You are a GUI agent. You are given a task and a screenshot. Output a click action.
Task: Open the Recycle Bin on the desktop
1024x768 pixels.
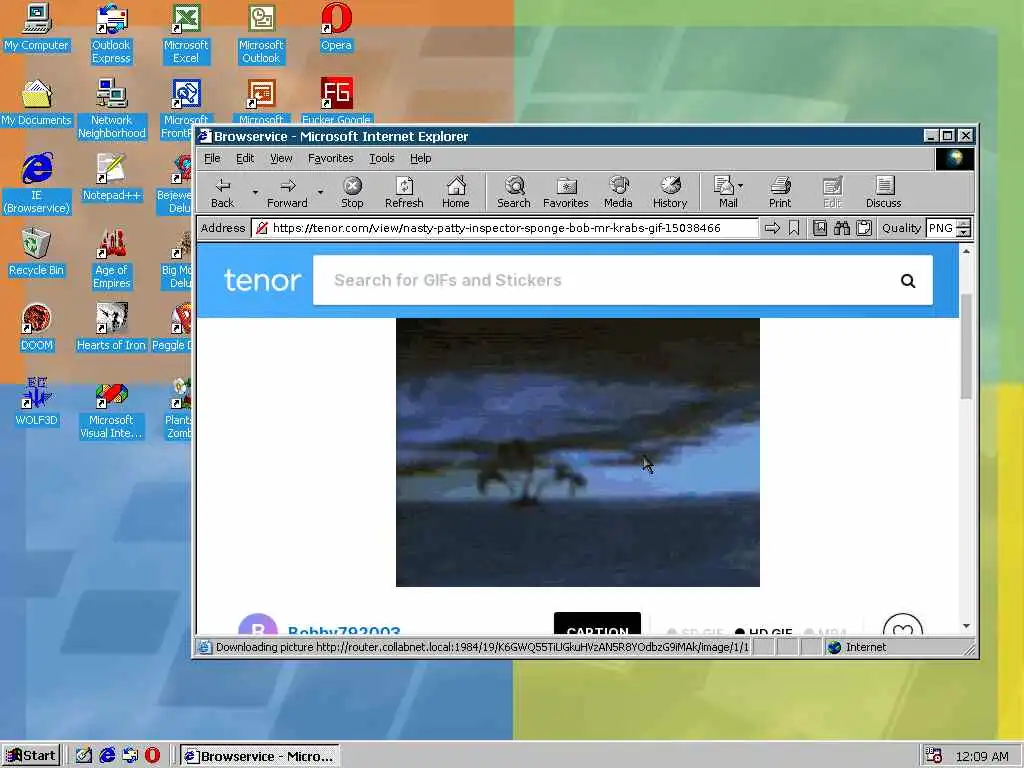click(x=36, y=253)
